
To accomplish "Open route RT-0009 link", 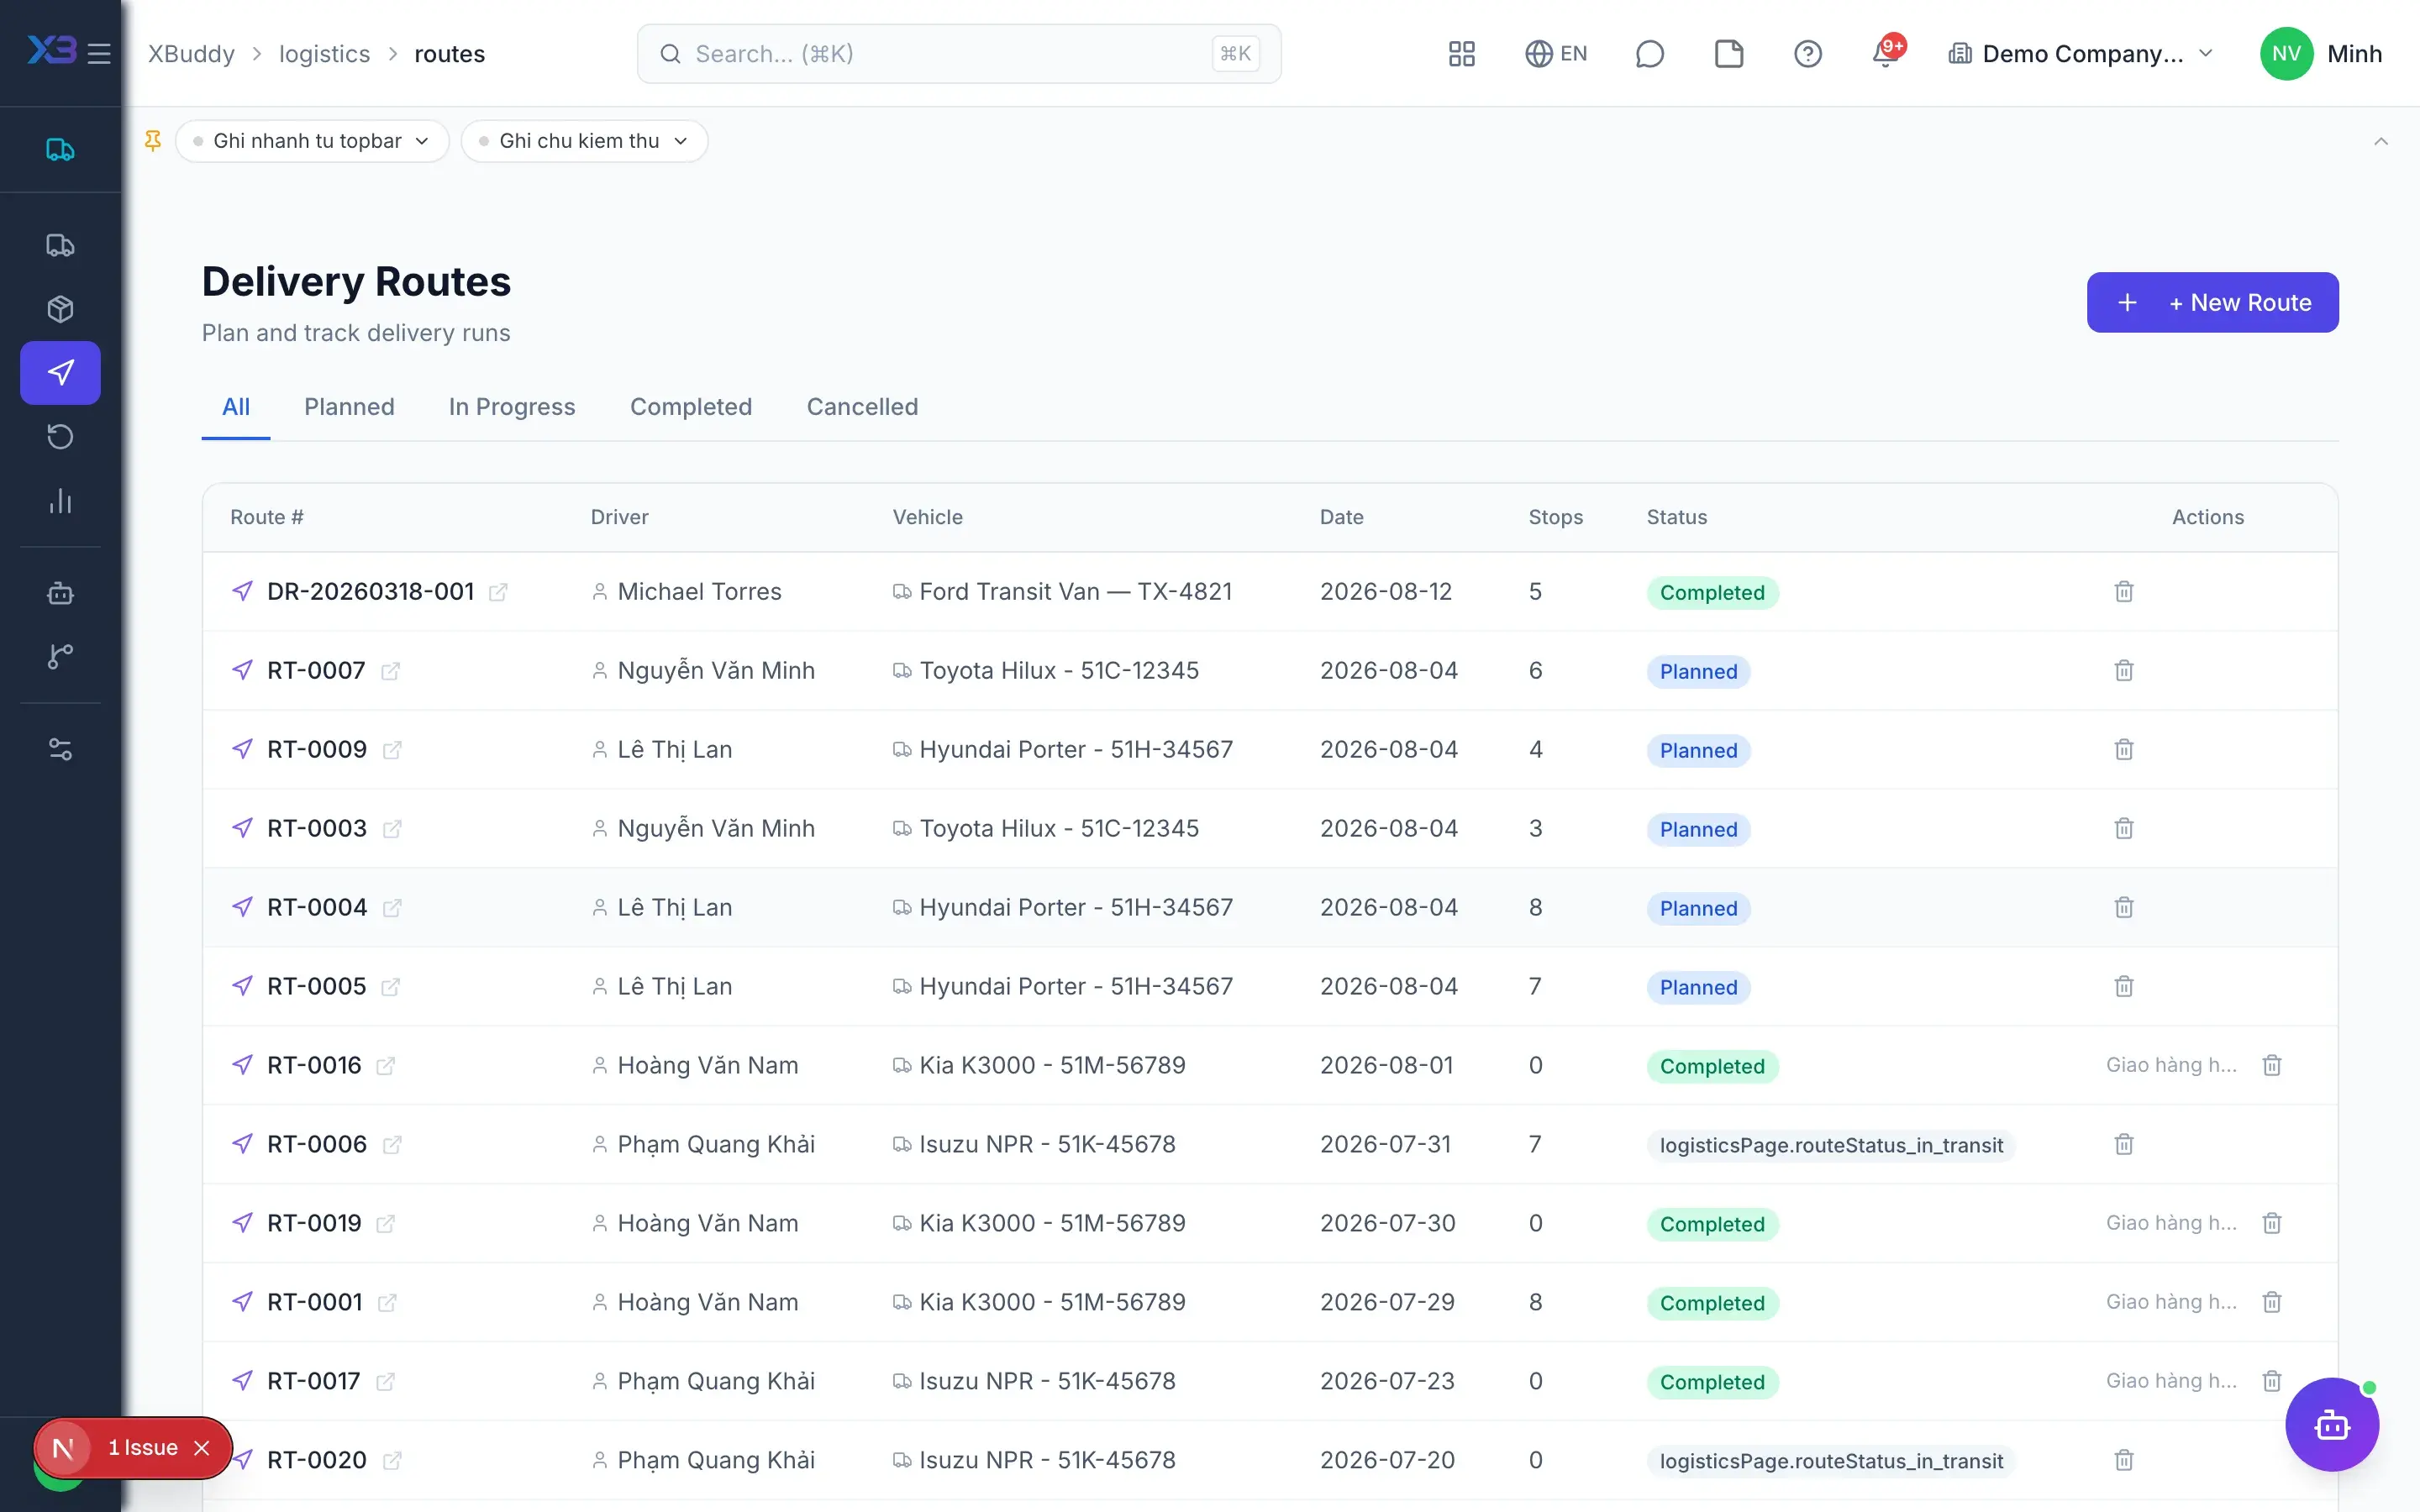I will 317,749.
